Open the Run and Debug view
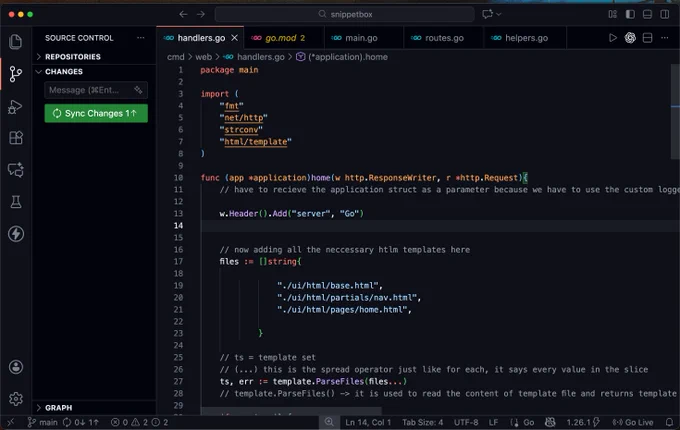The height and width of the screenshot is (430, 680). [x=16, y=107]
